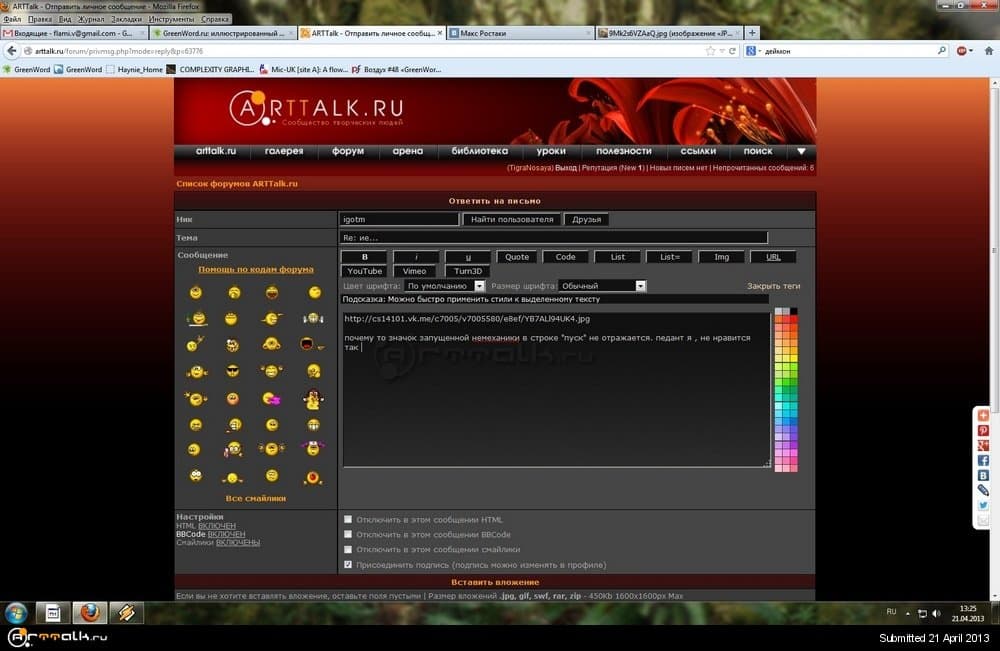The image size is (1000, 651).
Task: Check 'Отключить в этом сообщении BBCode' option
Action: click(348, 535)
